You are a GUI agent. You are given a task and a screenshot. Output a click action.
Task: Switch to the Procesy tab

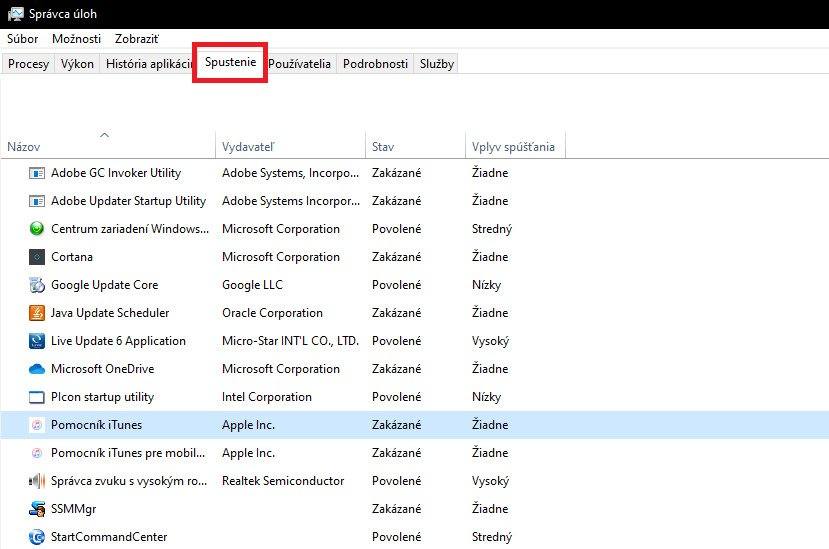(29, 64)
